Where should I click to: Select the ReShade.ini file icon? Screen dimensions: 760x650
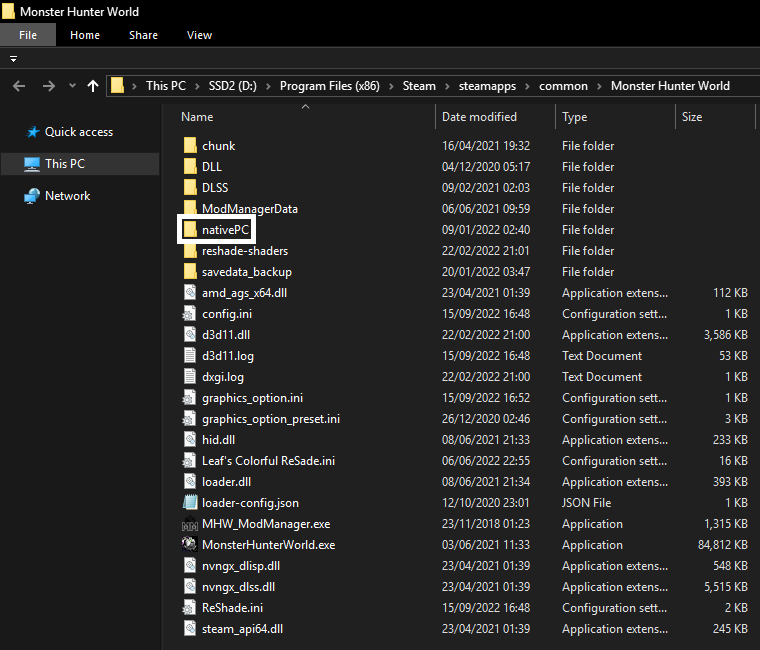pos(190,608)
